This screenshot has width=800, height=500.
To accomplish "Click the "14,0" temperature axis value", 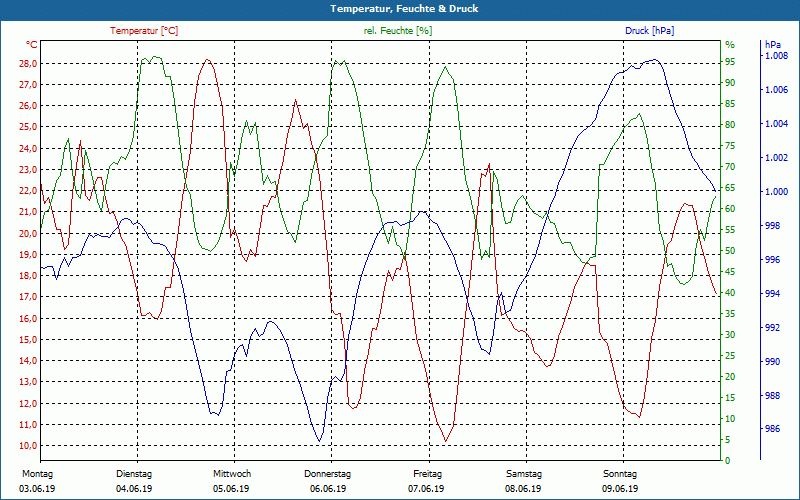I will (28, 361).
